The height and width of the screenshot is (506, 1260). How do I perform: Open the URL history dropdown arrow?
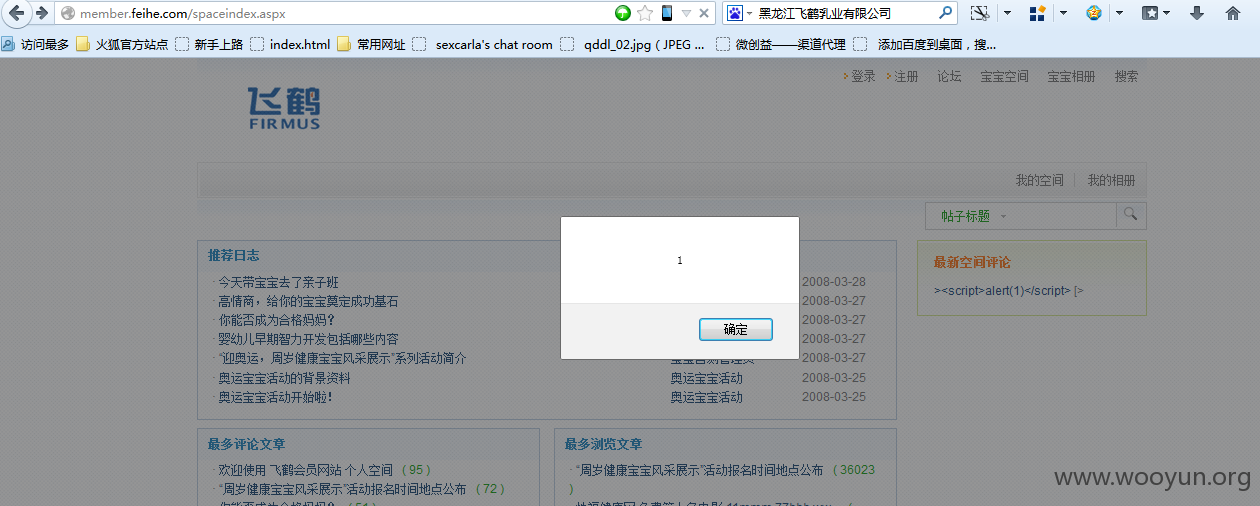(686, 13)
